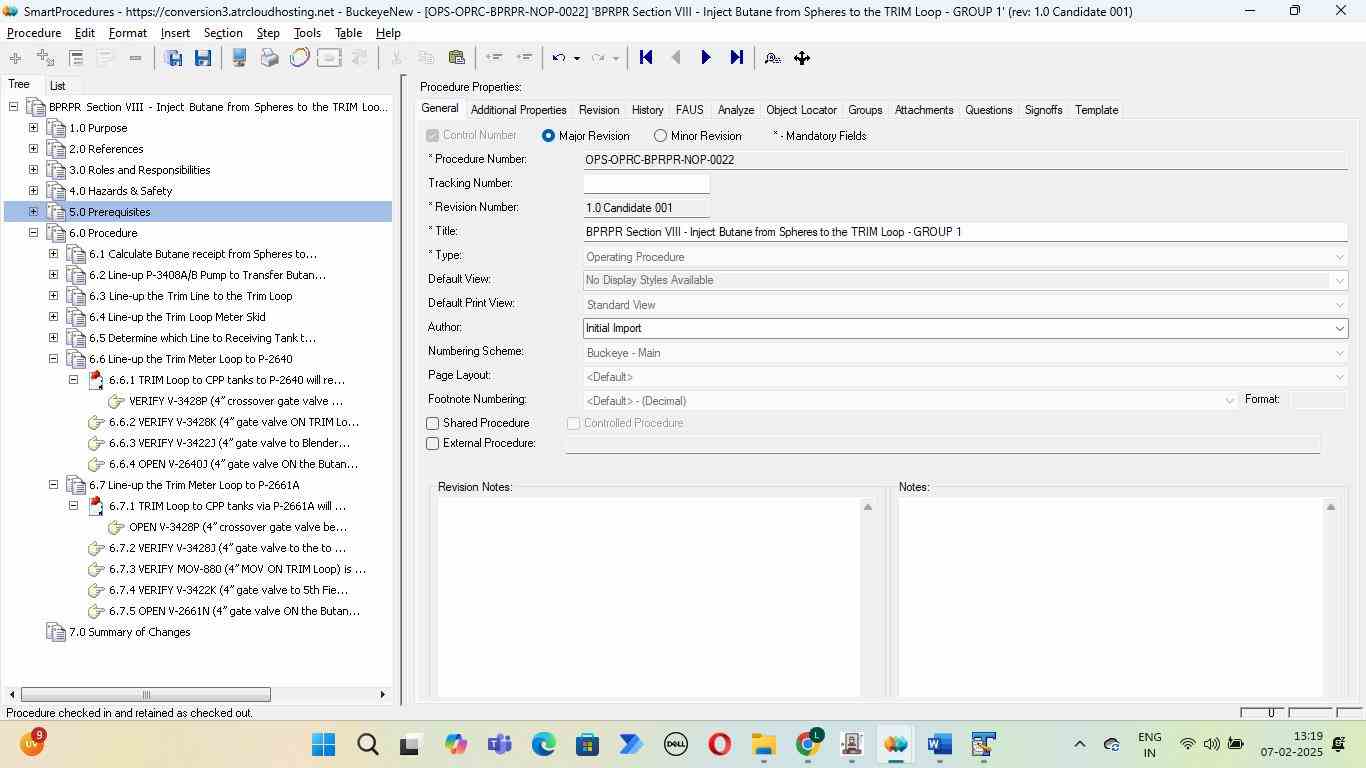Click step icon of 6.6.2 VERIFY V-3428K
Image resolution: width=1366 pixels, height=768 pixels.
point(96,422)
